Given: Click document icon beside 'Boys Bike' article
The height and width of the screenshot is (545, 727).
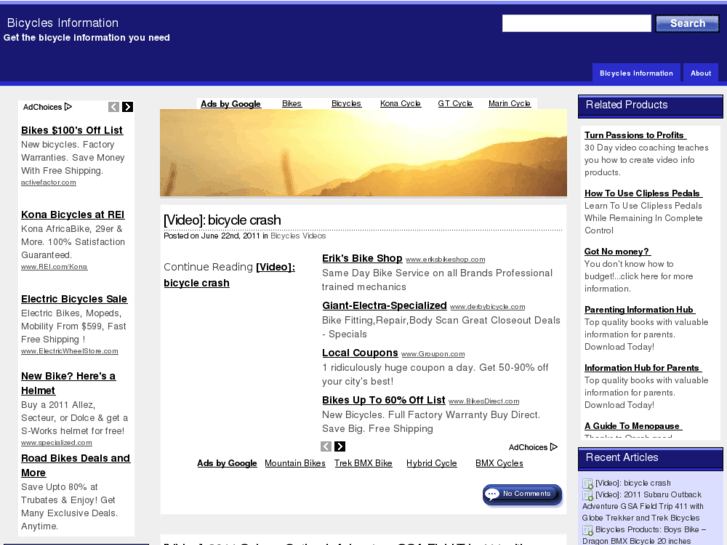Looking at the screenshot, I should pyautogui.click(x=587, y=530).
